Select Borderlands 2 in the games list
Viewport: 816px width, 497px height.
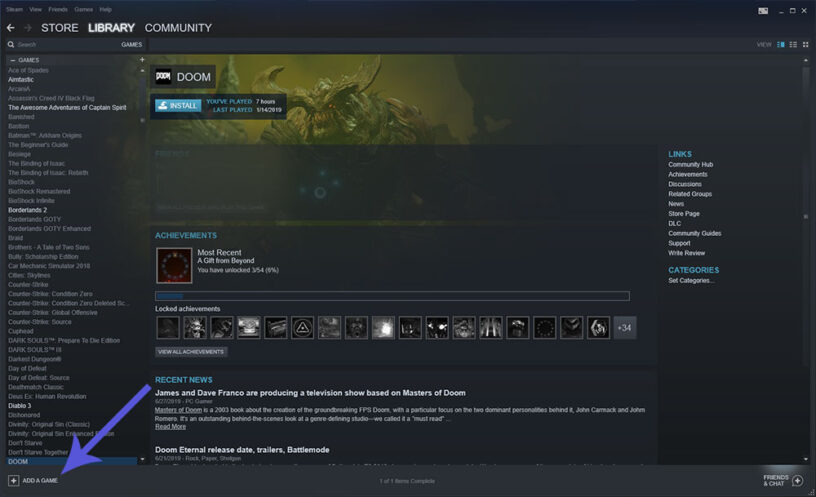coord(28,210)
